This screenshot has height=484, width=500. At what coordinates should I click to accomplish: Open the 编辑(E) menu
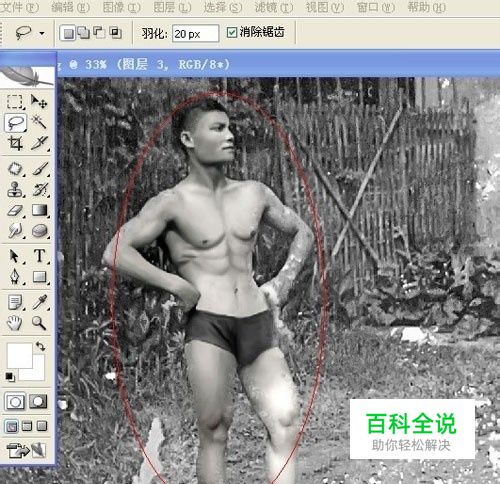pyautogui.click(x=70, y=7)
